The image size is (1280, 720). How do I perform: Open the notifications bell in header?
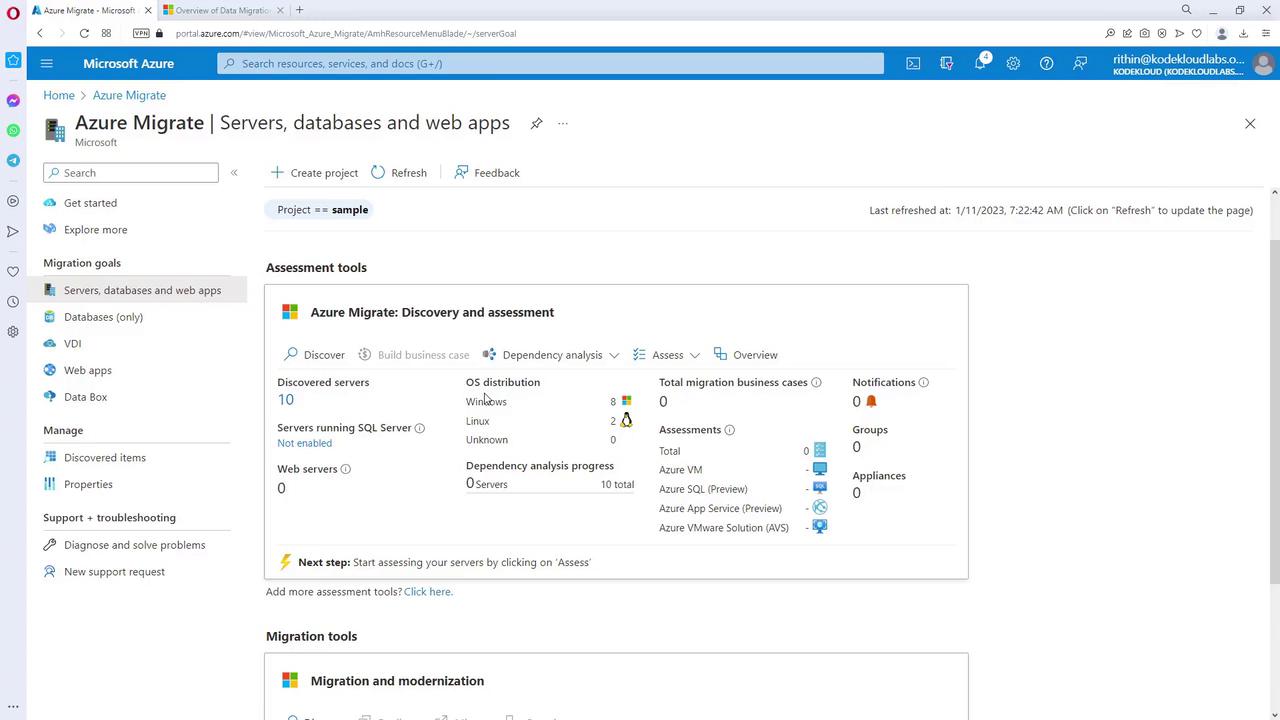pos(981,63)
